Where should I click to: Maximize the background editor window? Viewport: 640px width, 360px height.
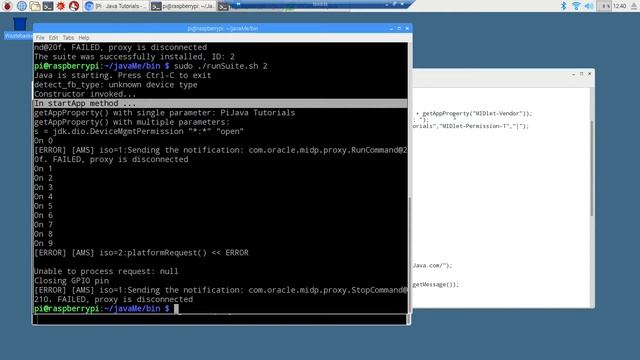[x=581, y=74]
